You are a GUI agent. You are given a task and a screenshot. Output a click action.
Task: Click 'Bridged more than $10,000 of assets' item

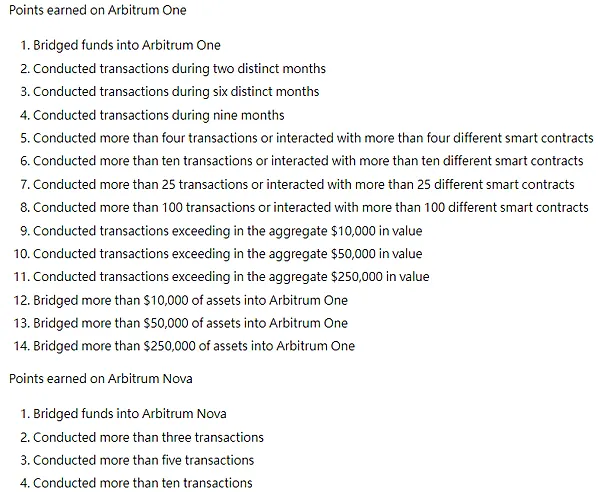[x=190, y=300]
